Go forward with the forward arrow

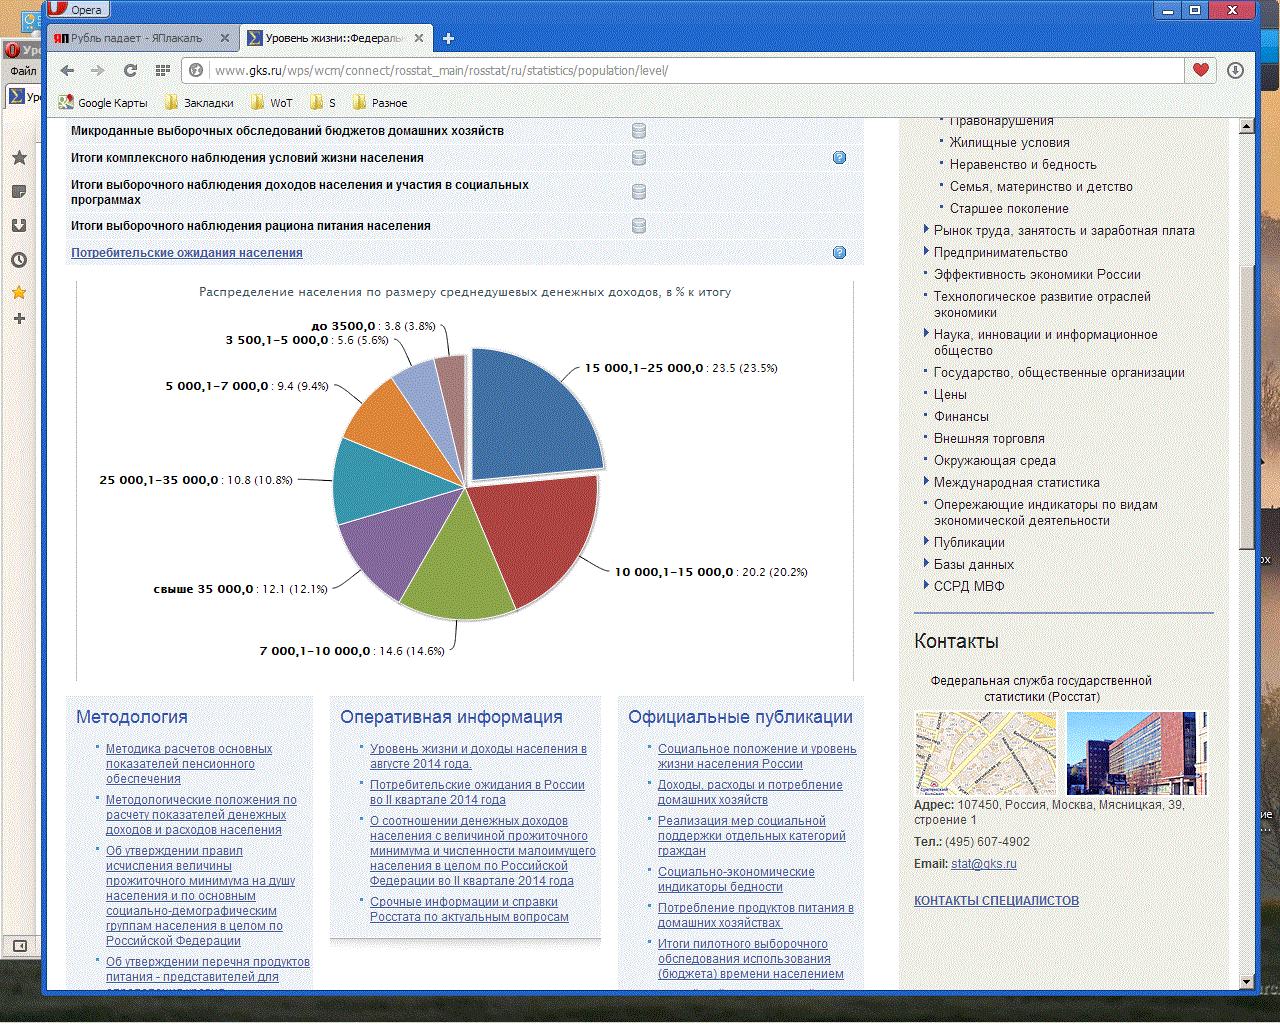pos(98,70)
